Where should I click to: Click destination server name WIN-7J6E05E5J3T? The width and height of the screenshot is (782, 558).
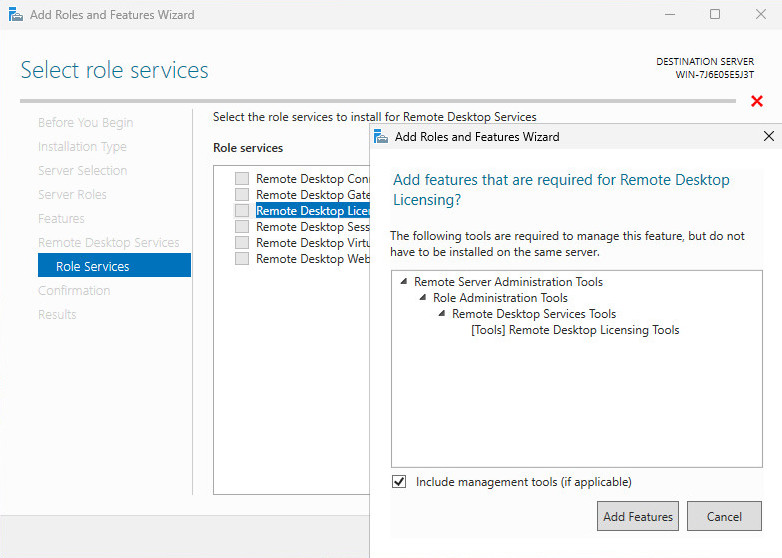click(x=715, y=75)
